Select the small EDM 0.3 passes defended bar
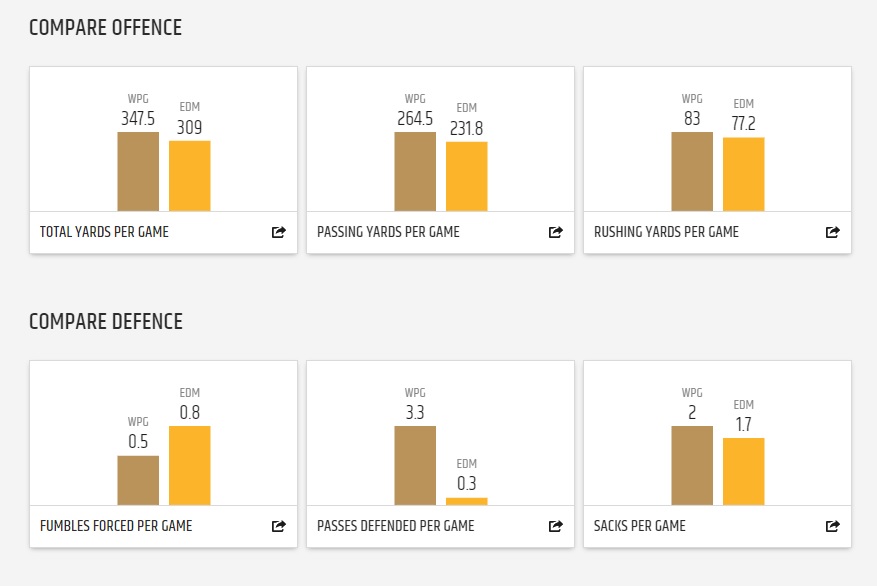The image size is (877, 586). pyautogui.click(x=466, y=501)
